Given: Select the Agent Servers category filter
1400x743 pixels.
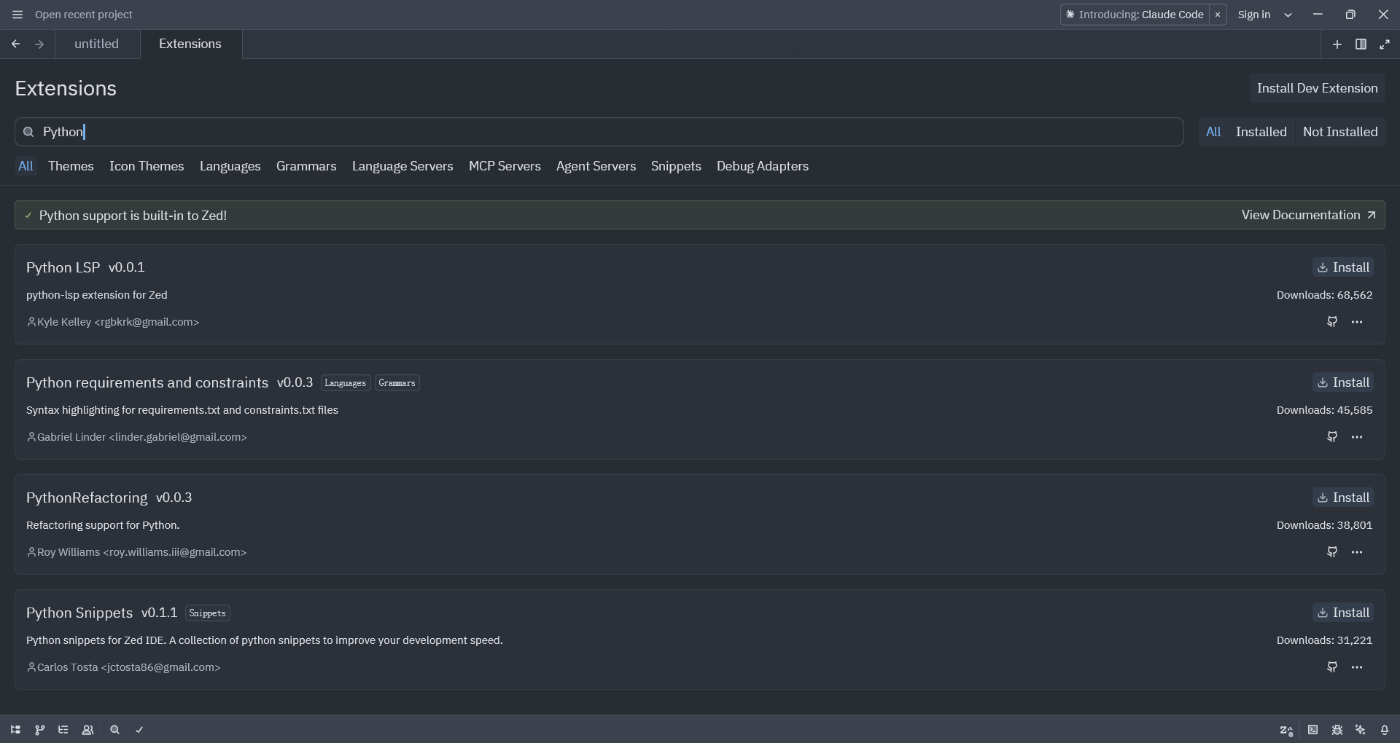Looking at the screenshot, I should (x=596, y=166).
